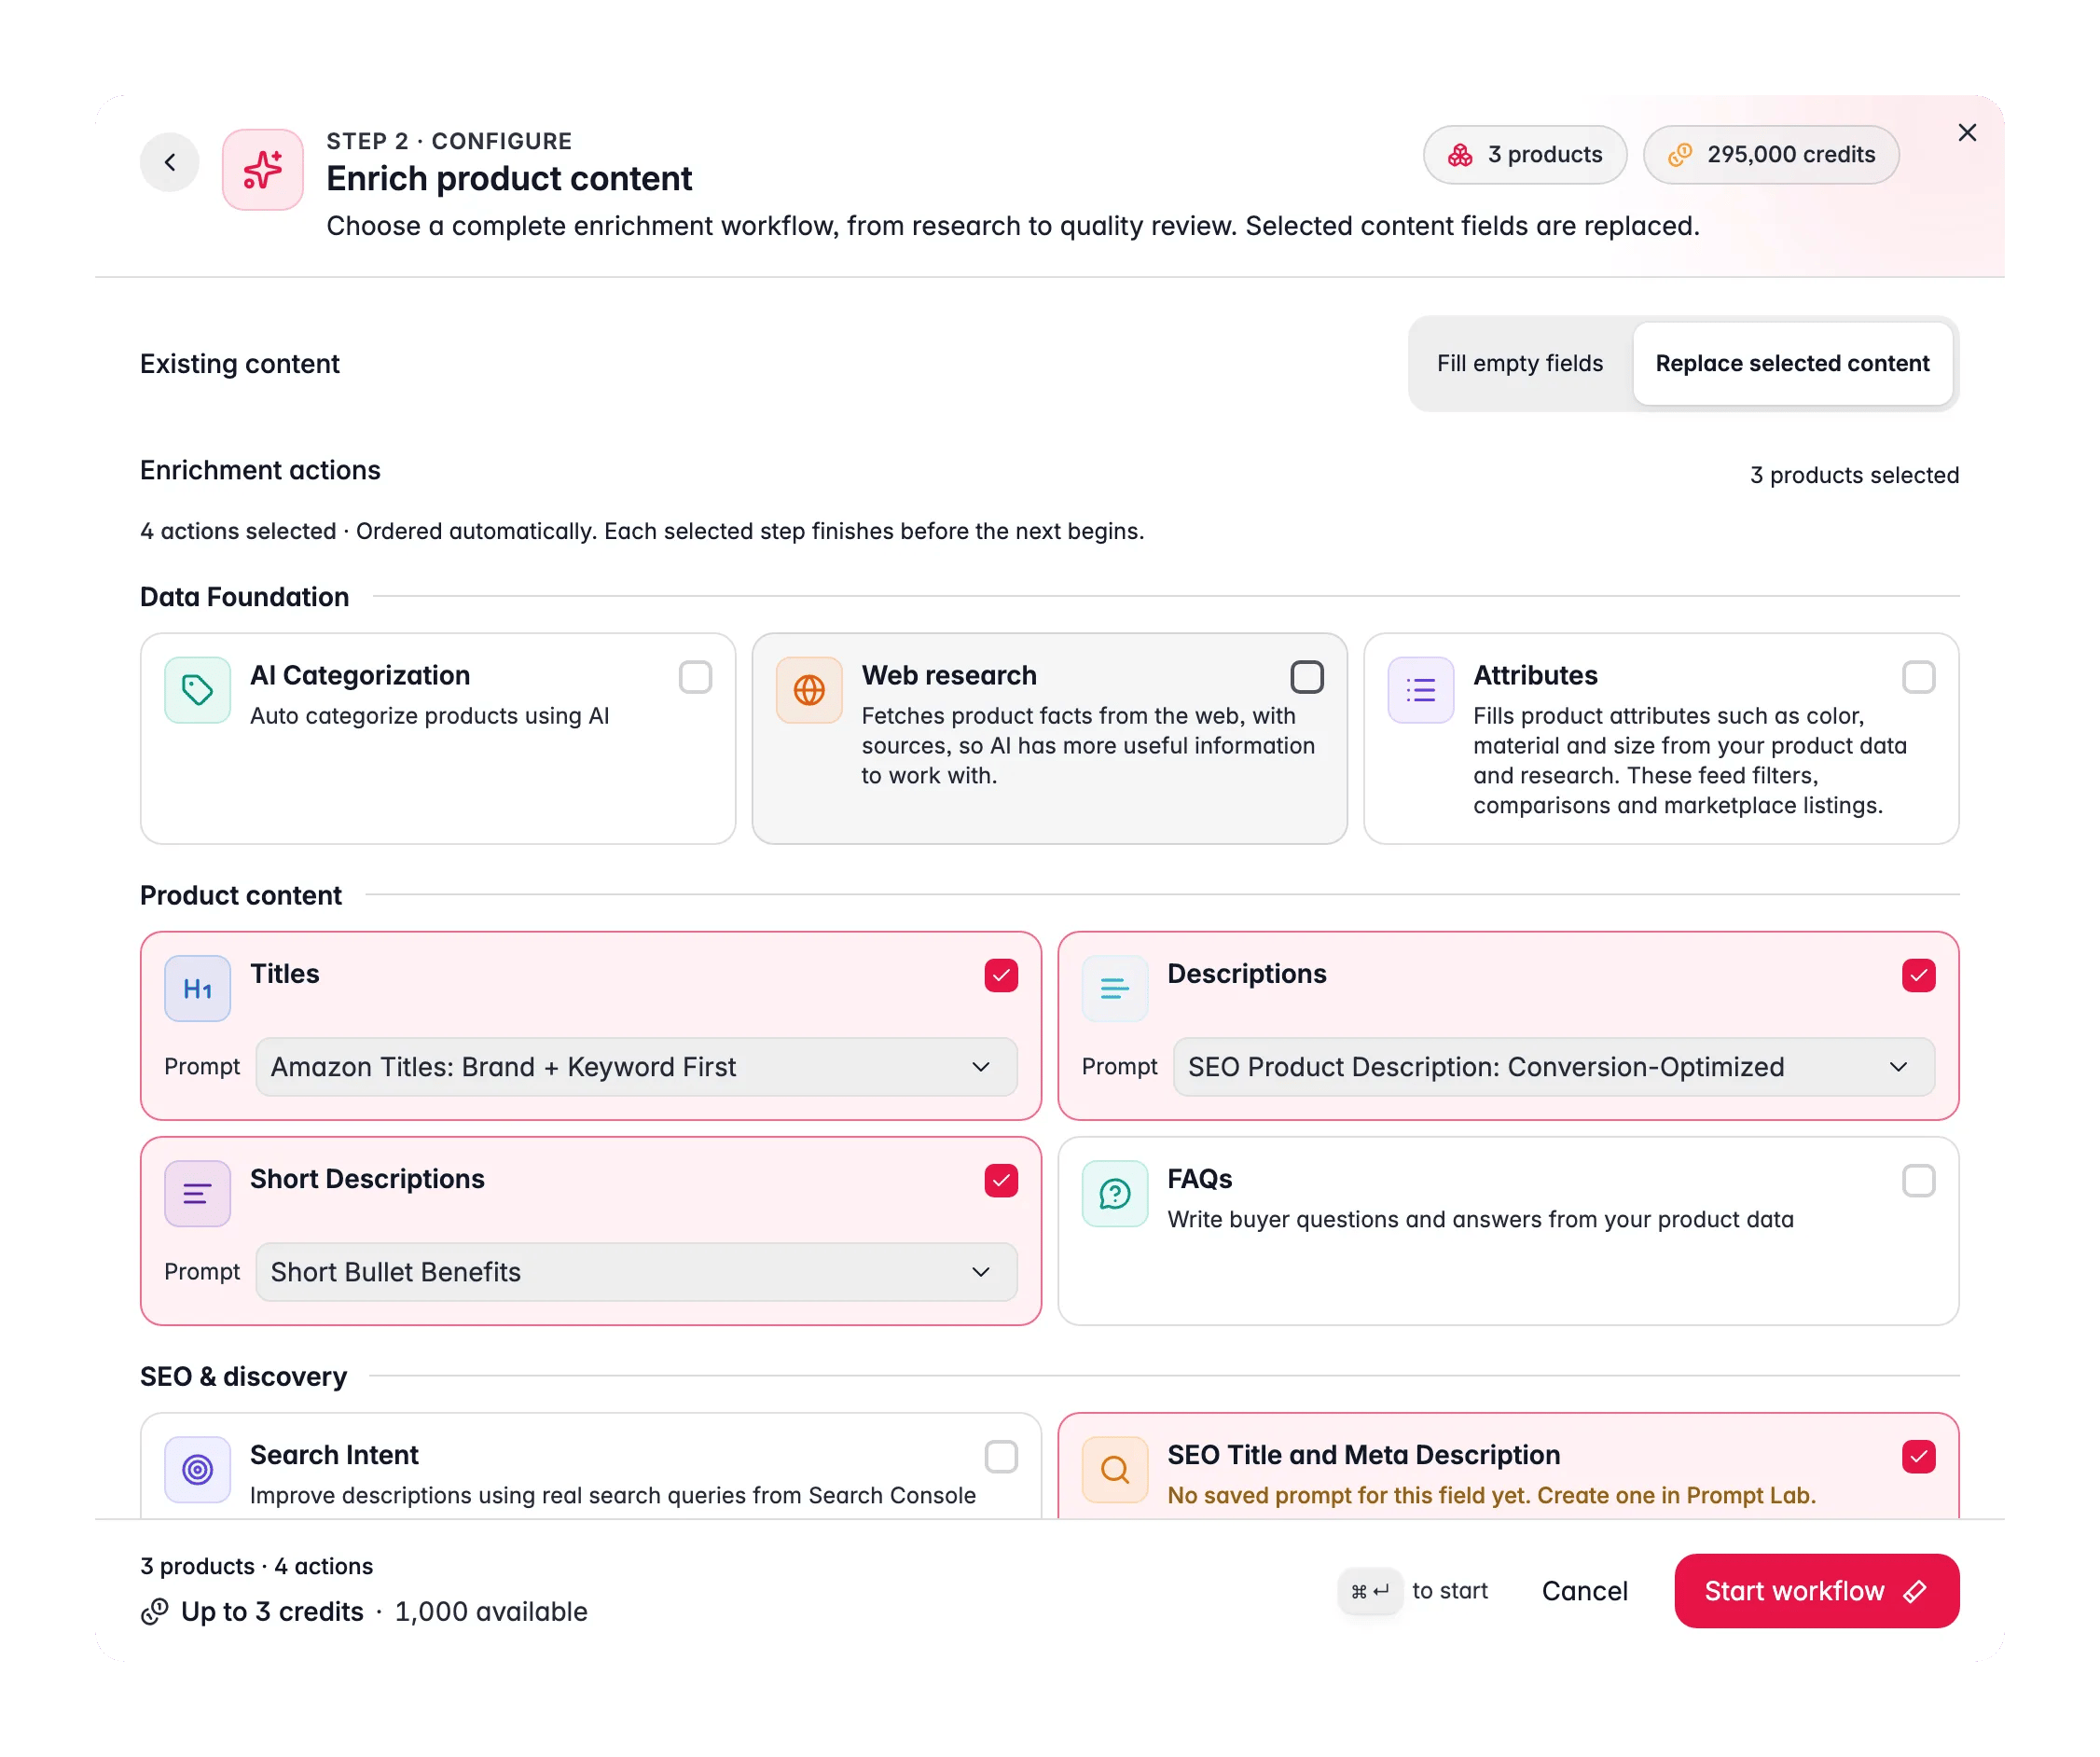Uncheck SEO Title and Meta Description checkbox
2100x1757 pixels.
click(1919, 1457)
